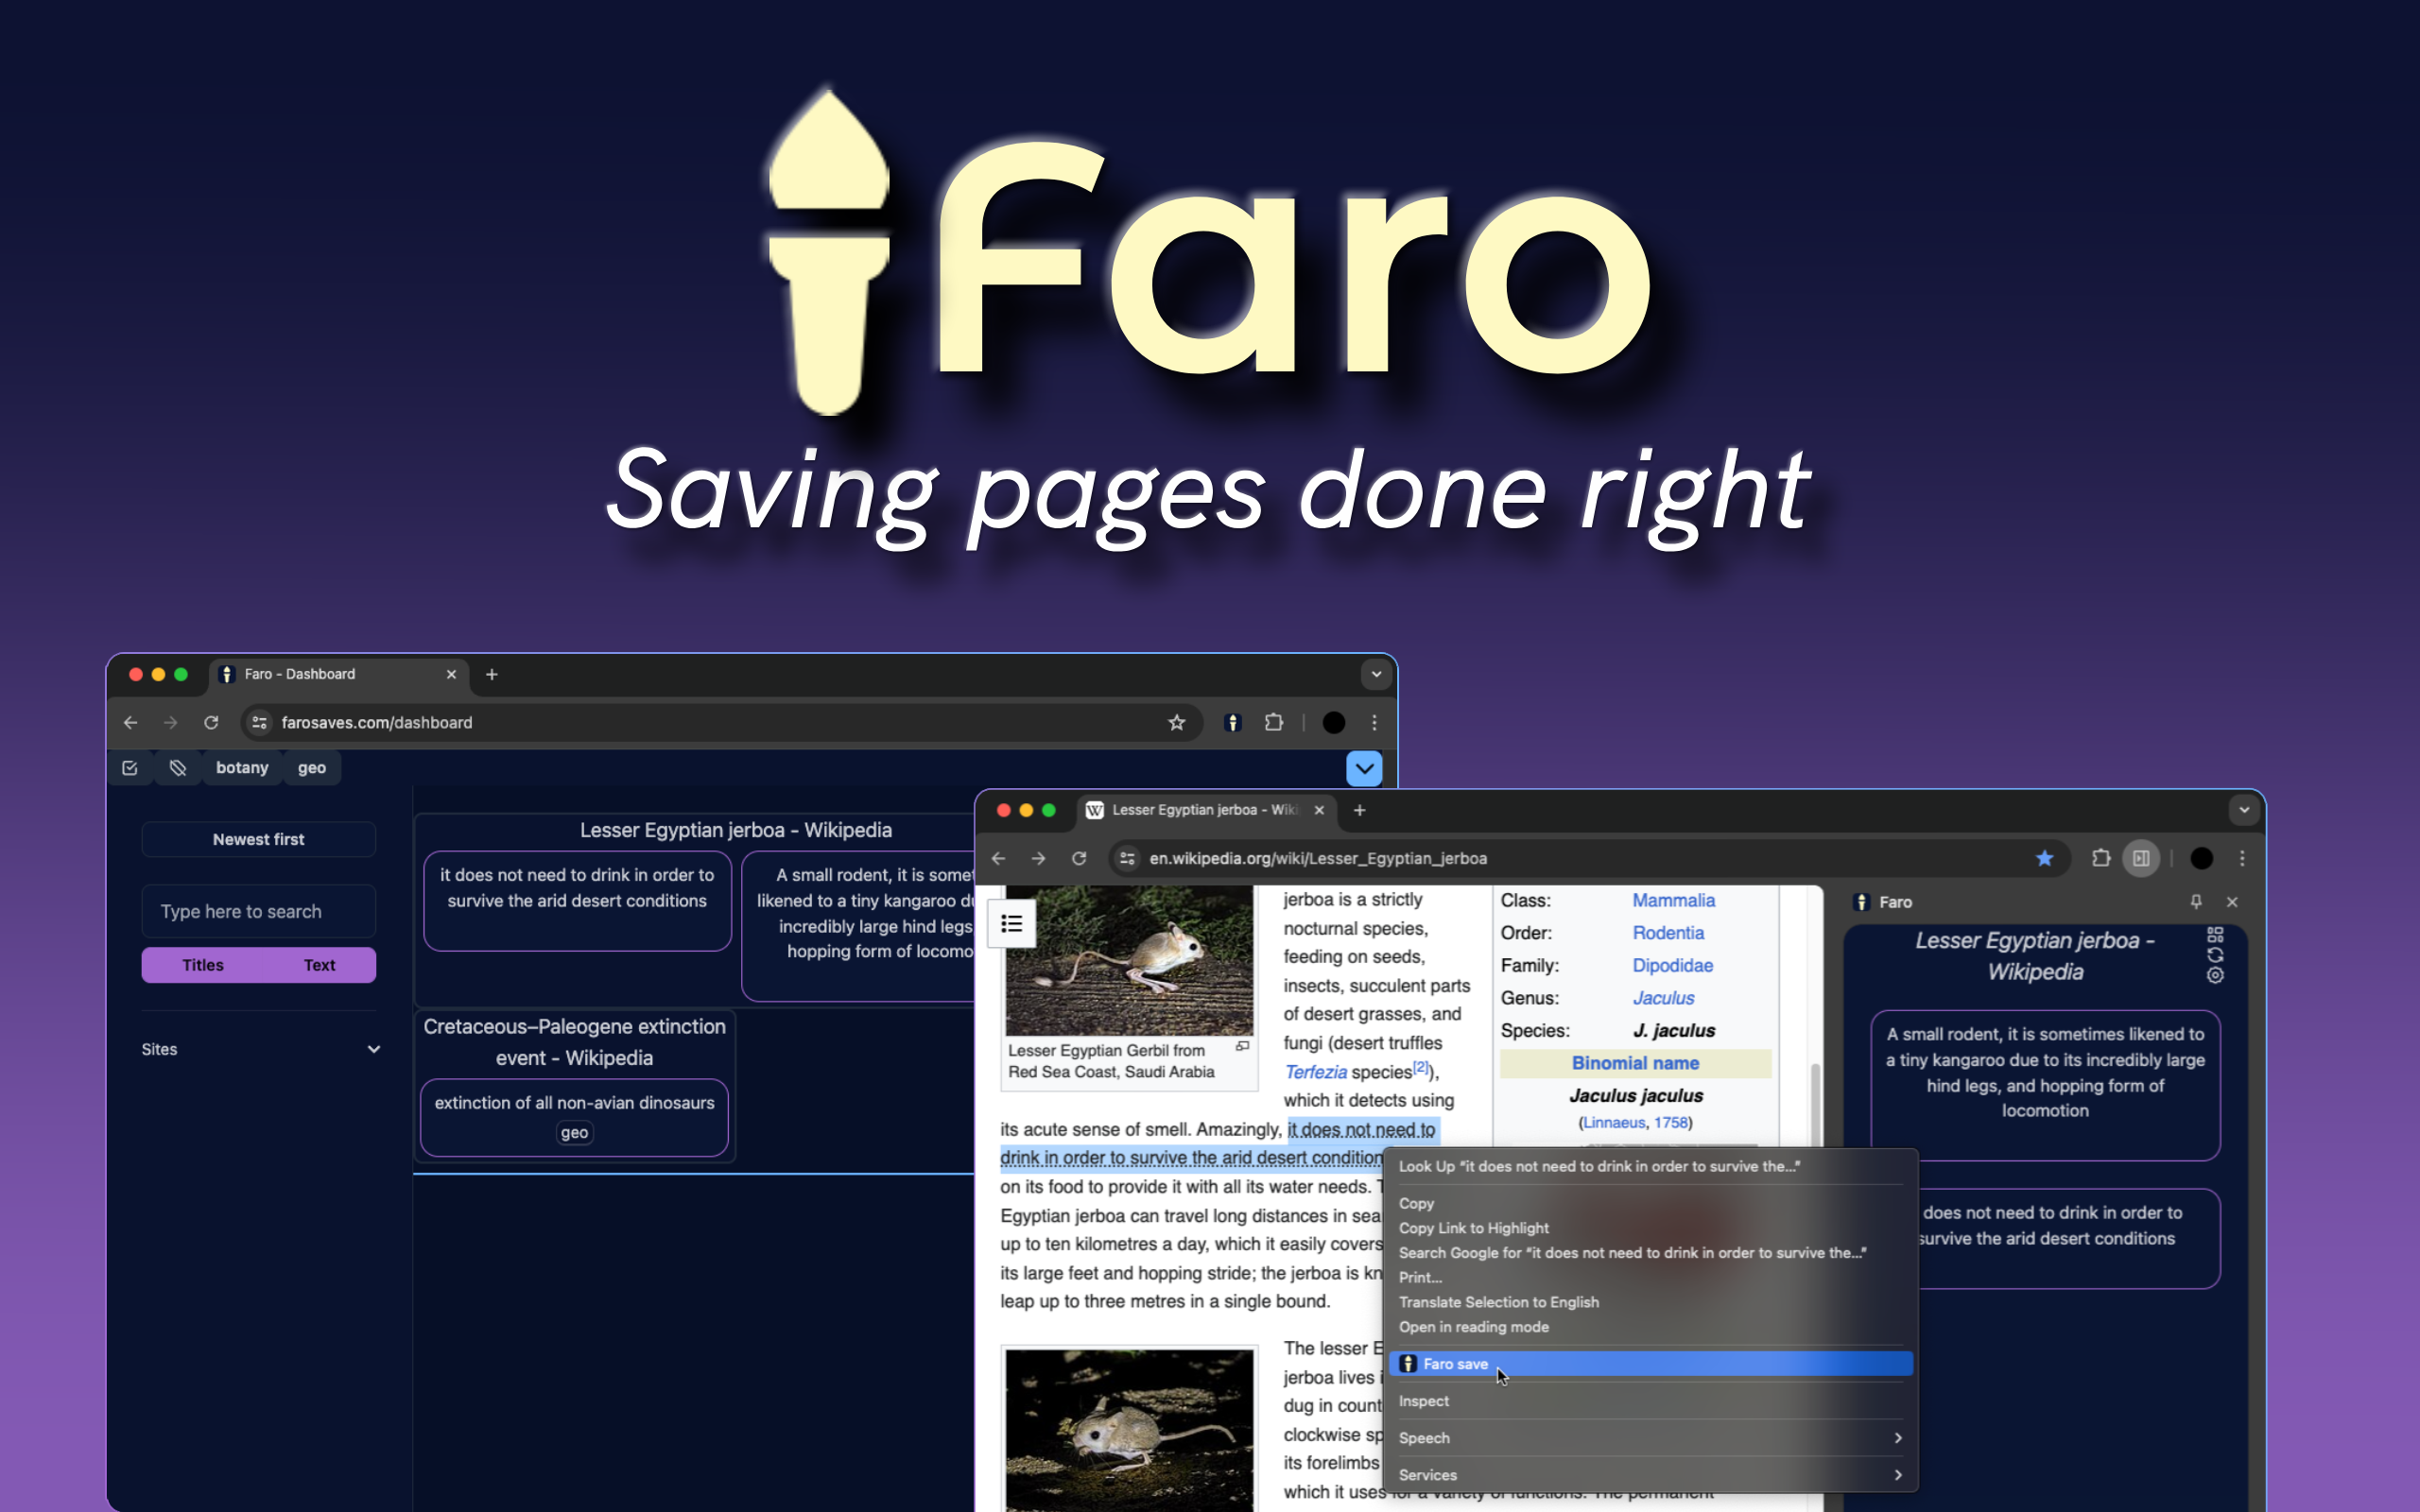The width and height of the screenshot is (2420, 1512).
Task: Open profile avatar in the dashboard window
Action: [x=1334, y=722]
